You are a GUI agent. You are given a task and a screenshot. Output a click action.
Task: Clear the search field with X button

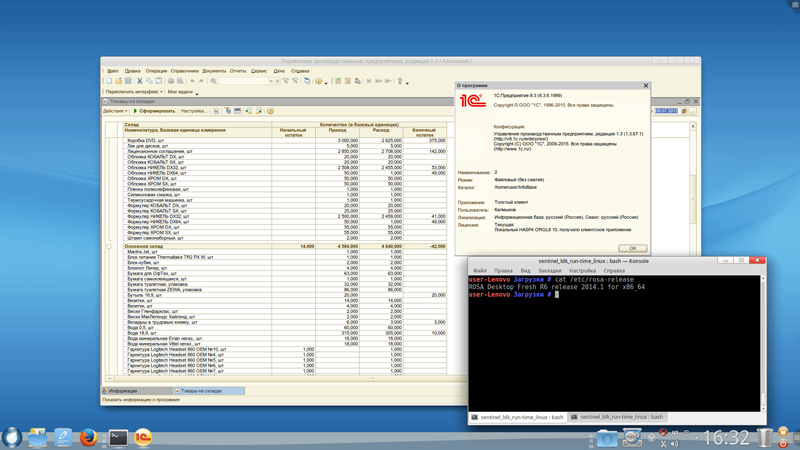click(x=277, y=81)
